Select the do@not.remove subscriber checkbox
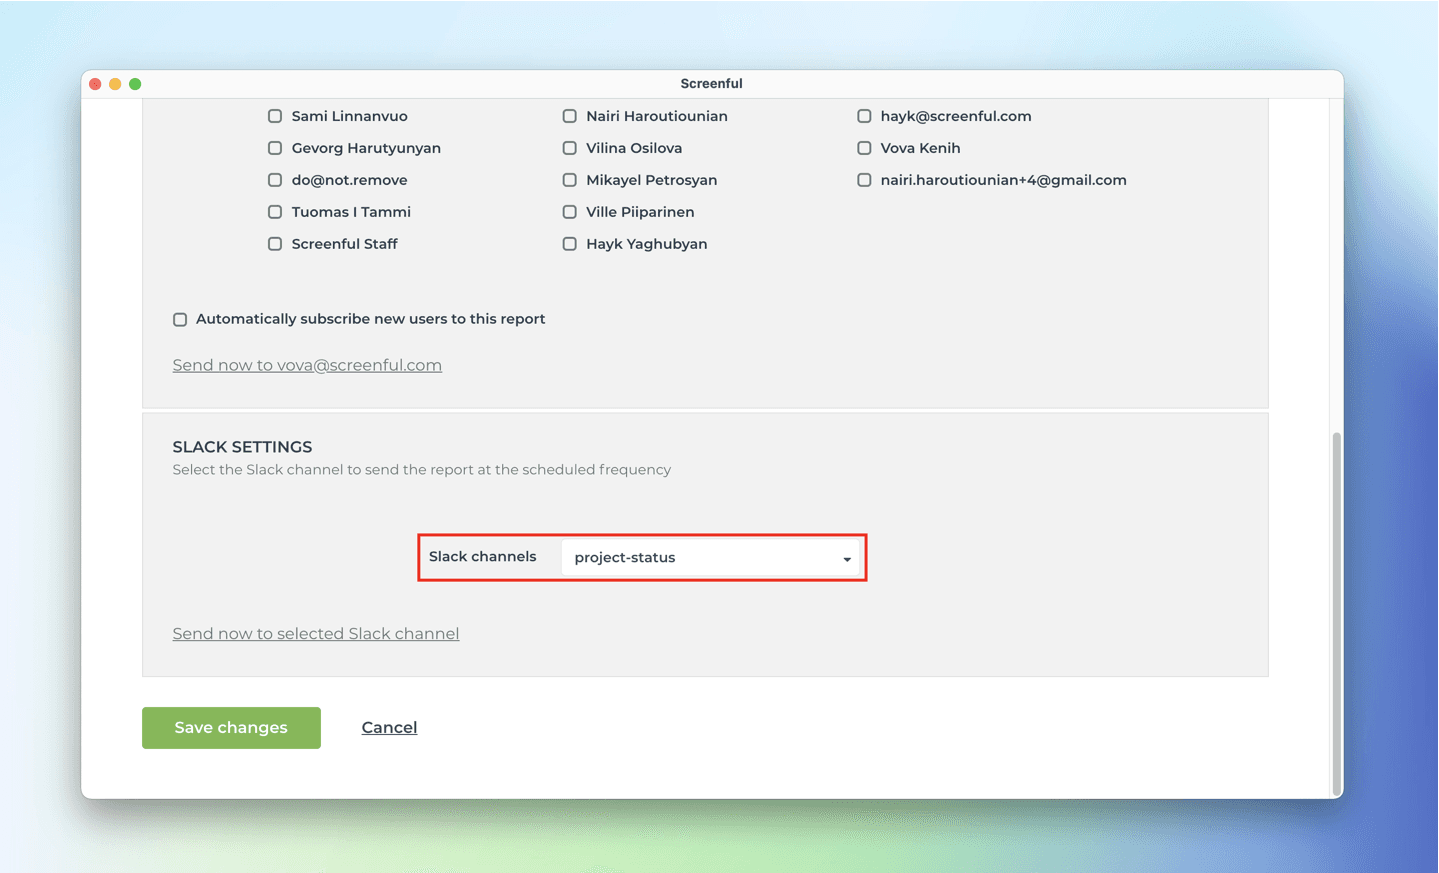The image size is (1439, 873). (275, 180)
